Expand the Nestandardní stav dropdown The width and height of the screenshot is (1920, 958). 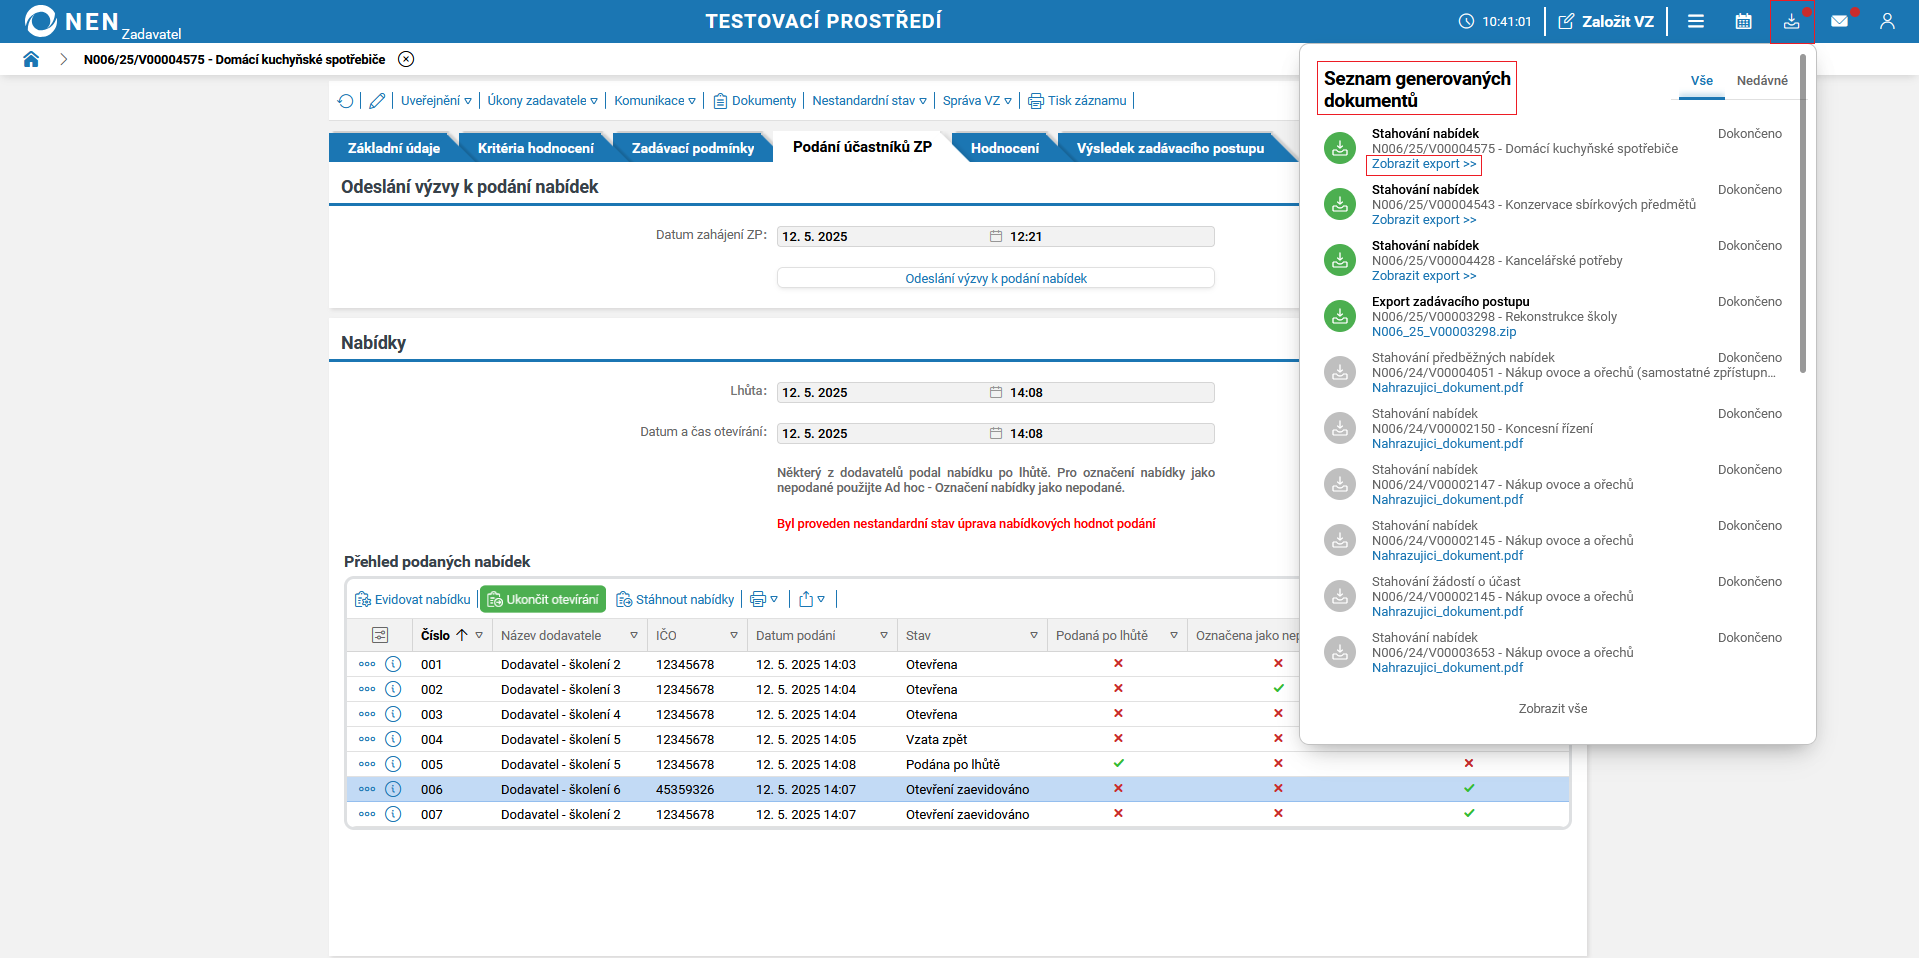tap(869, 101)
